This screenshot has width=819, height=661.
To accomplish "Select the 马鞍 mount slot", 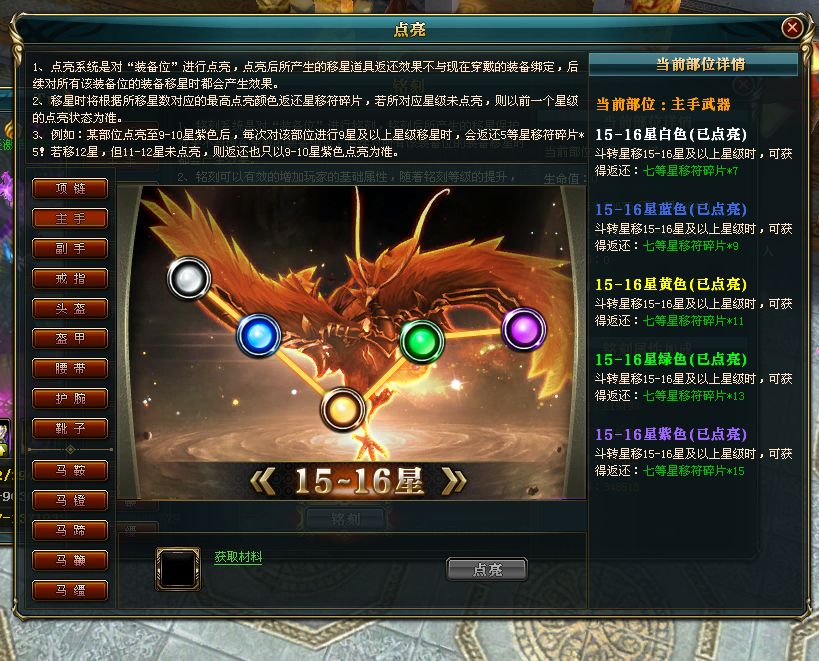I will [x=70, y=470].
